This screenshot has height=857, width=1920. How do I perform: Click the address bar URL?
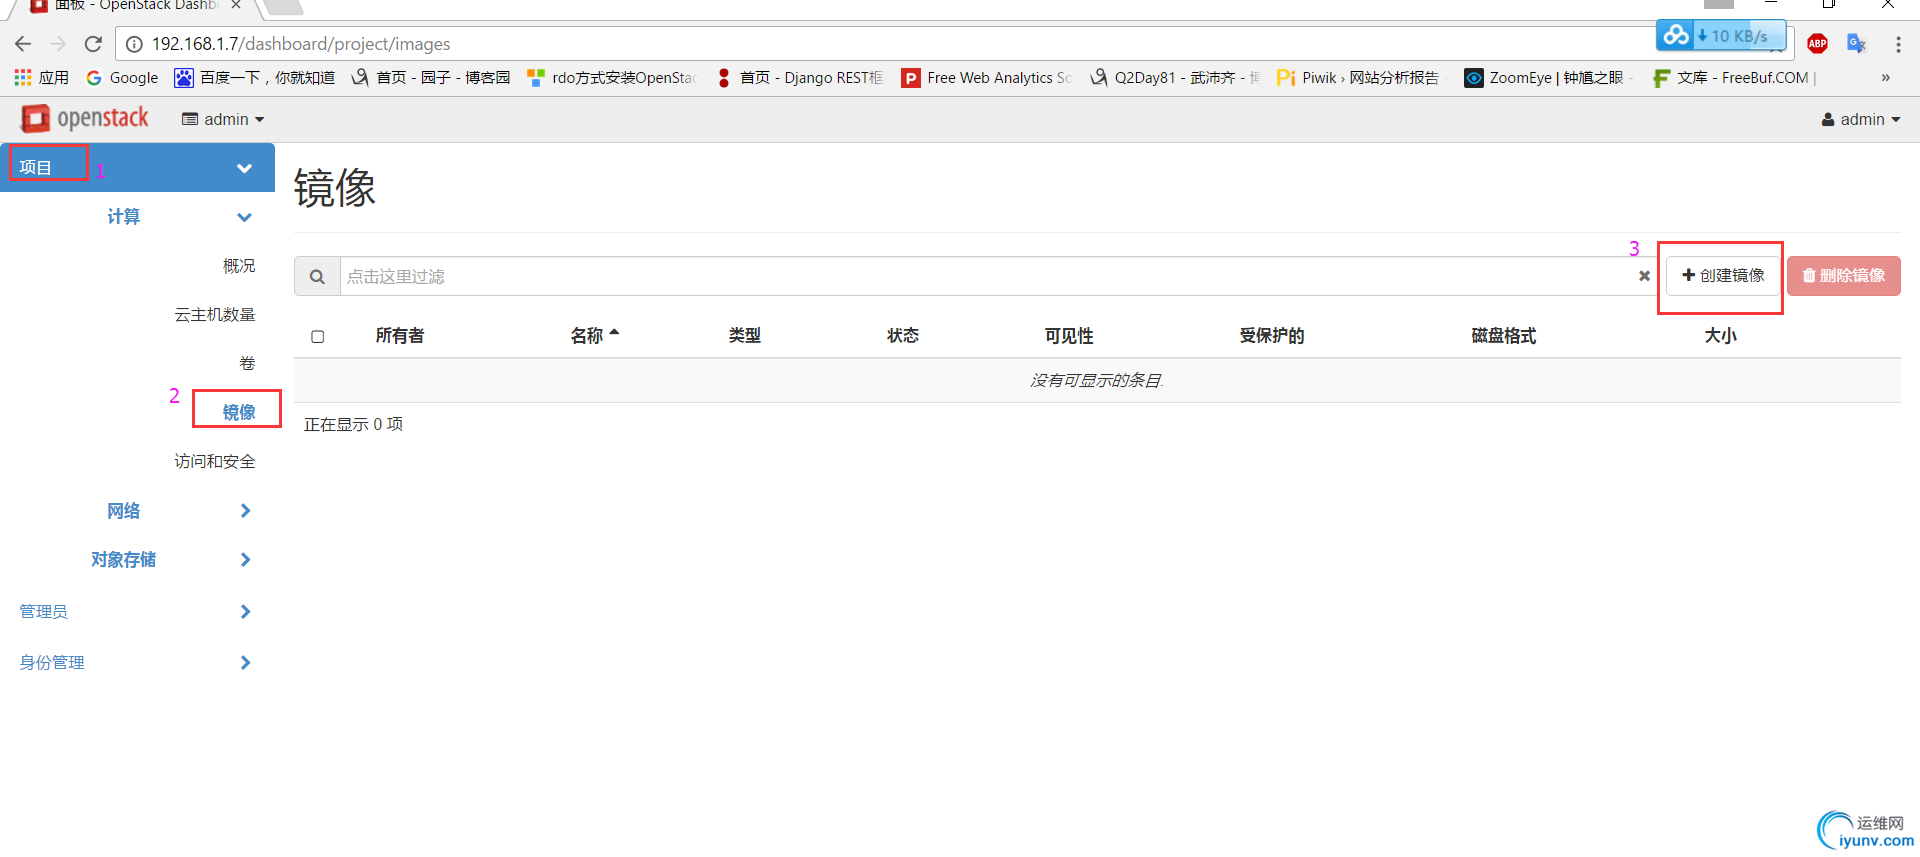[301, 44]
